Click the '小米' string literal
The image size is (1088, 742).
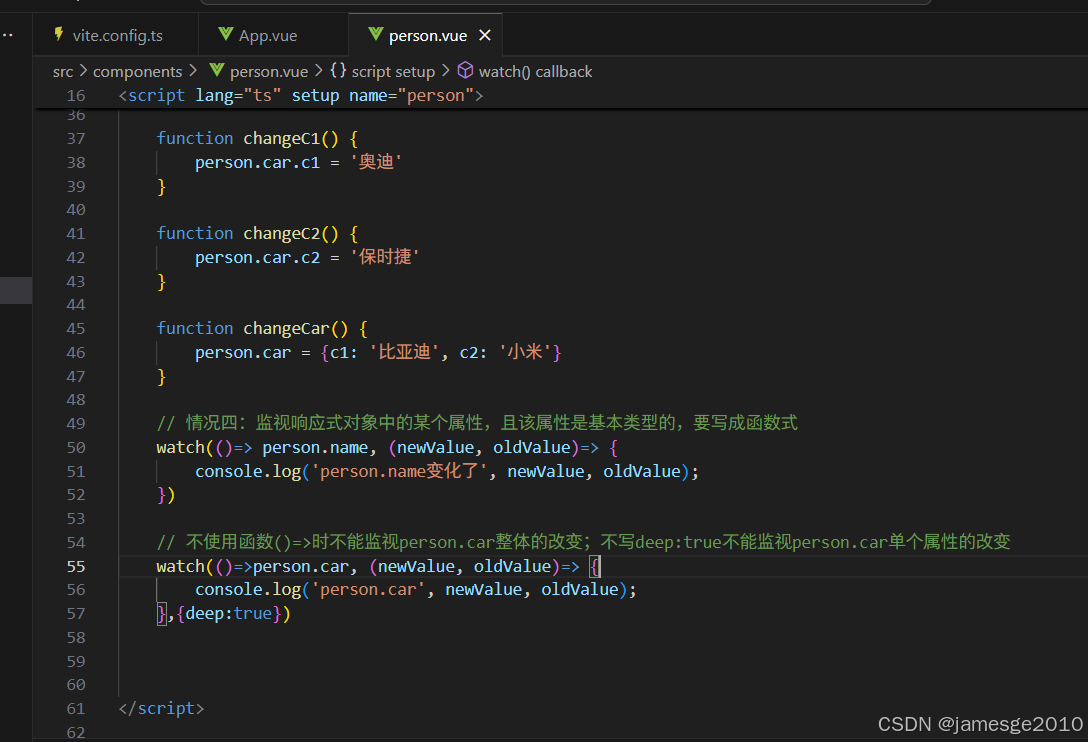[525, 352]
